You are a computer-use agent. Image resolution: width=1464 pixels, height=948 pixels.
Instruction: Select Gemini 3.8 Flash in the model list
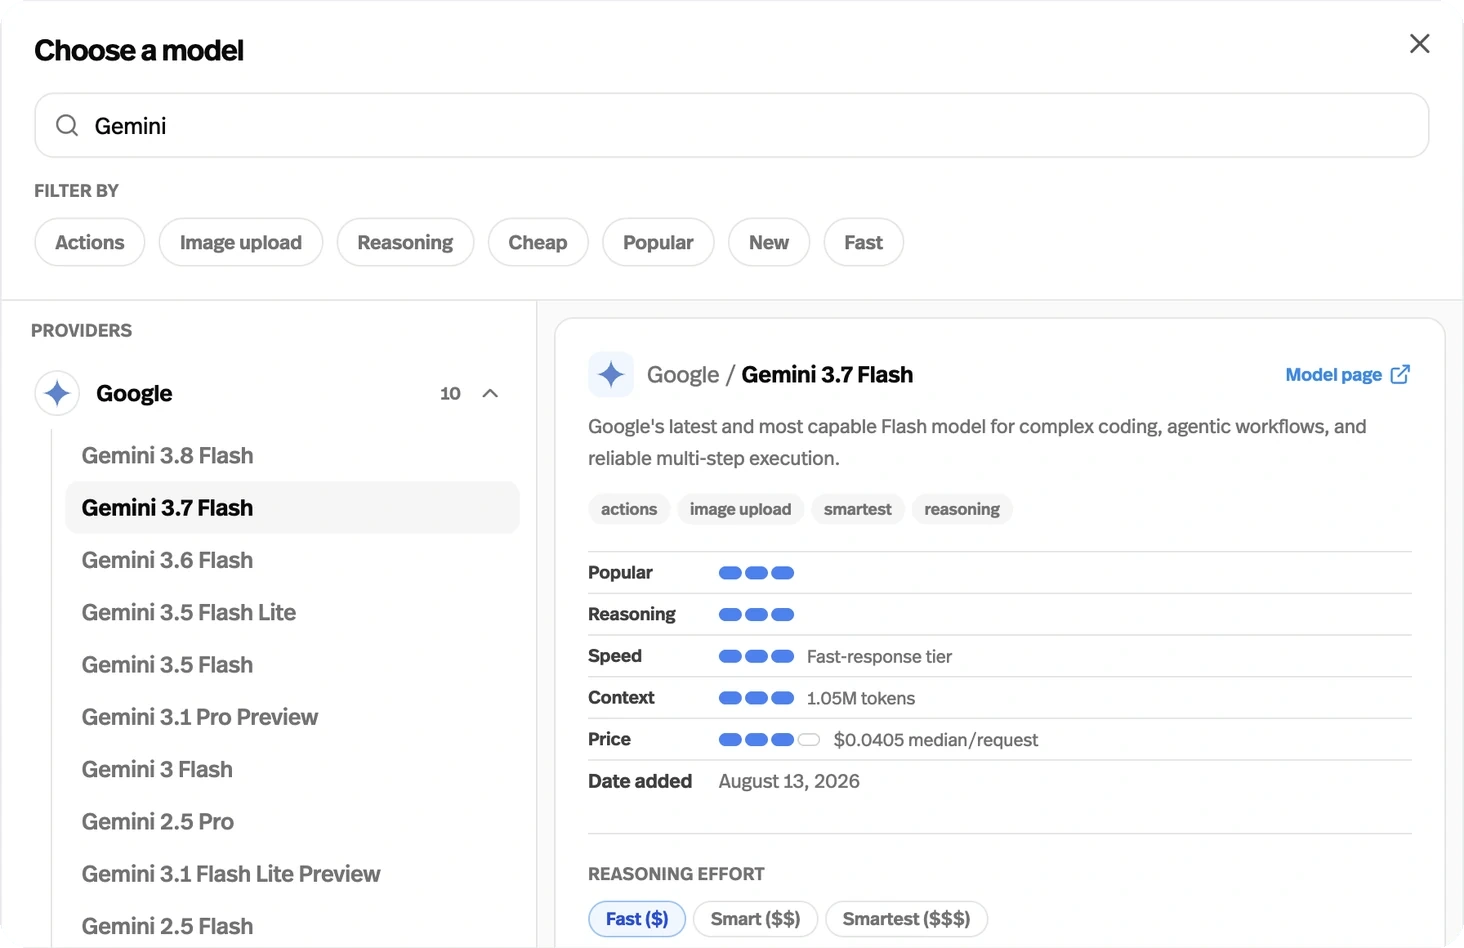tap(292, 455)
